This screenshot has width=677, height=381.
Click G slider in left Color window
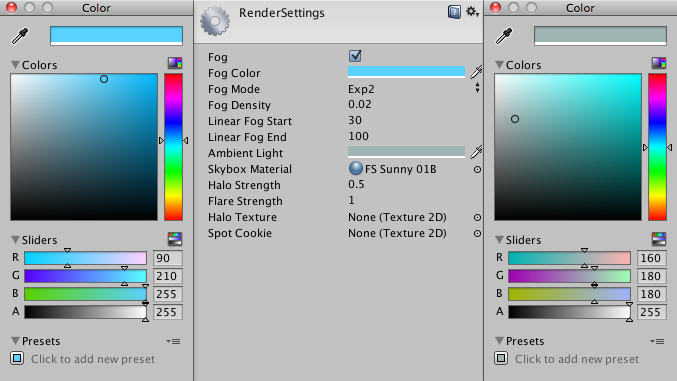tap(85, 276)
